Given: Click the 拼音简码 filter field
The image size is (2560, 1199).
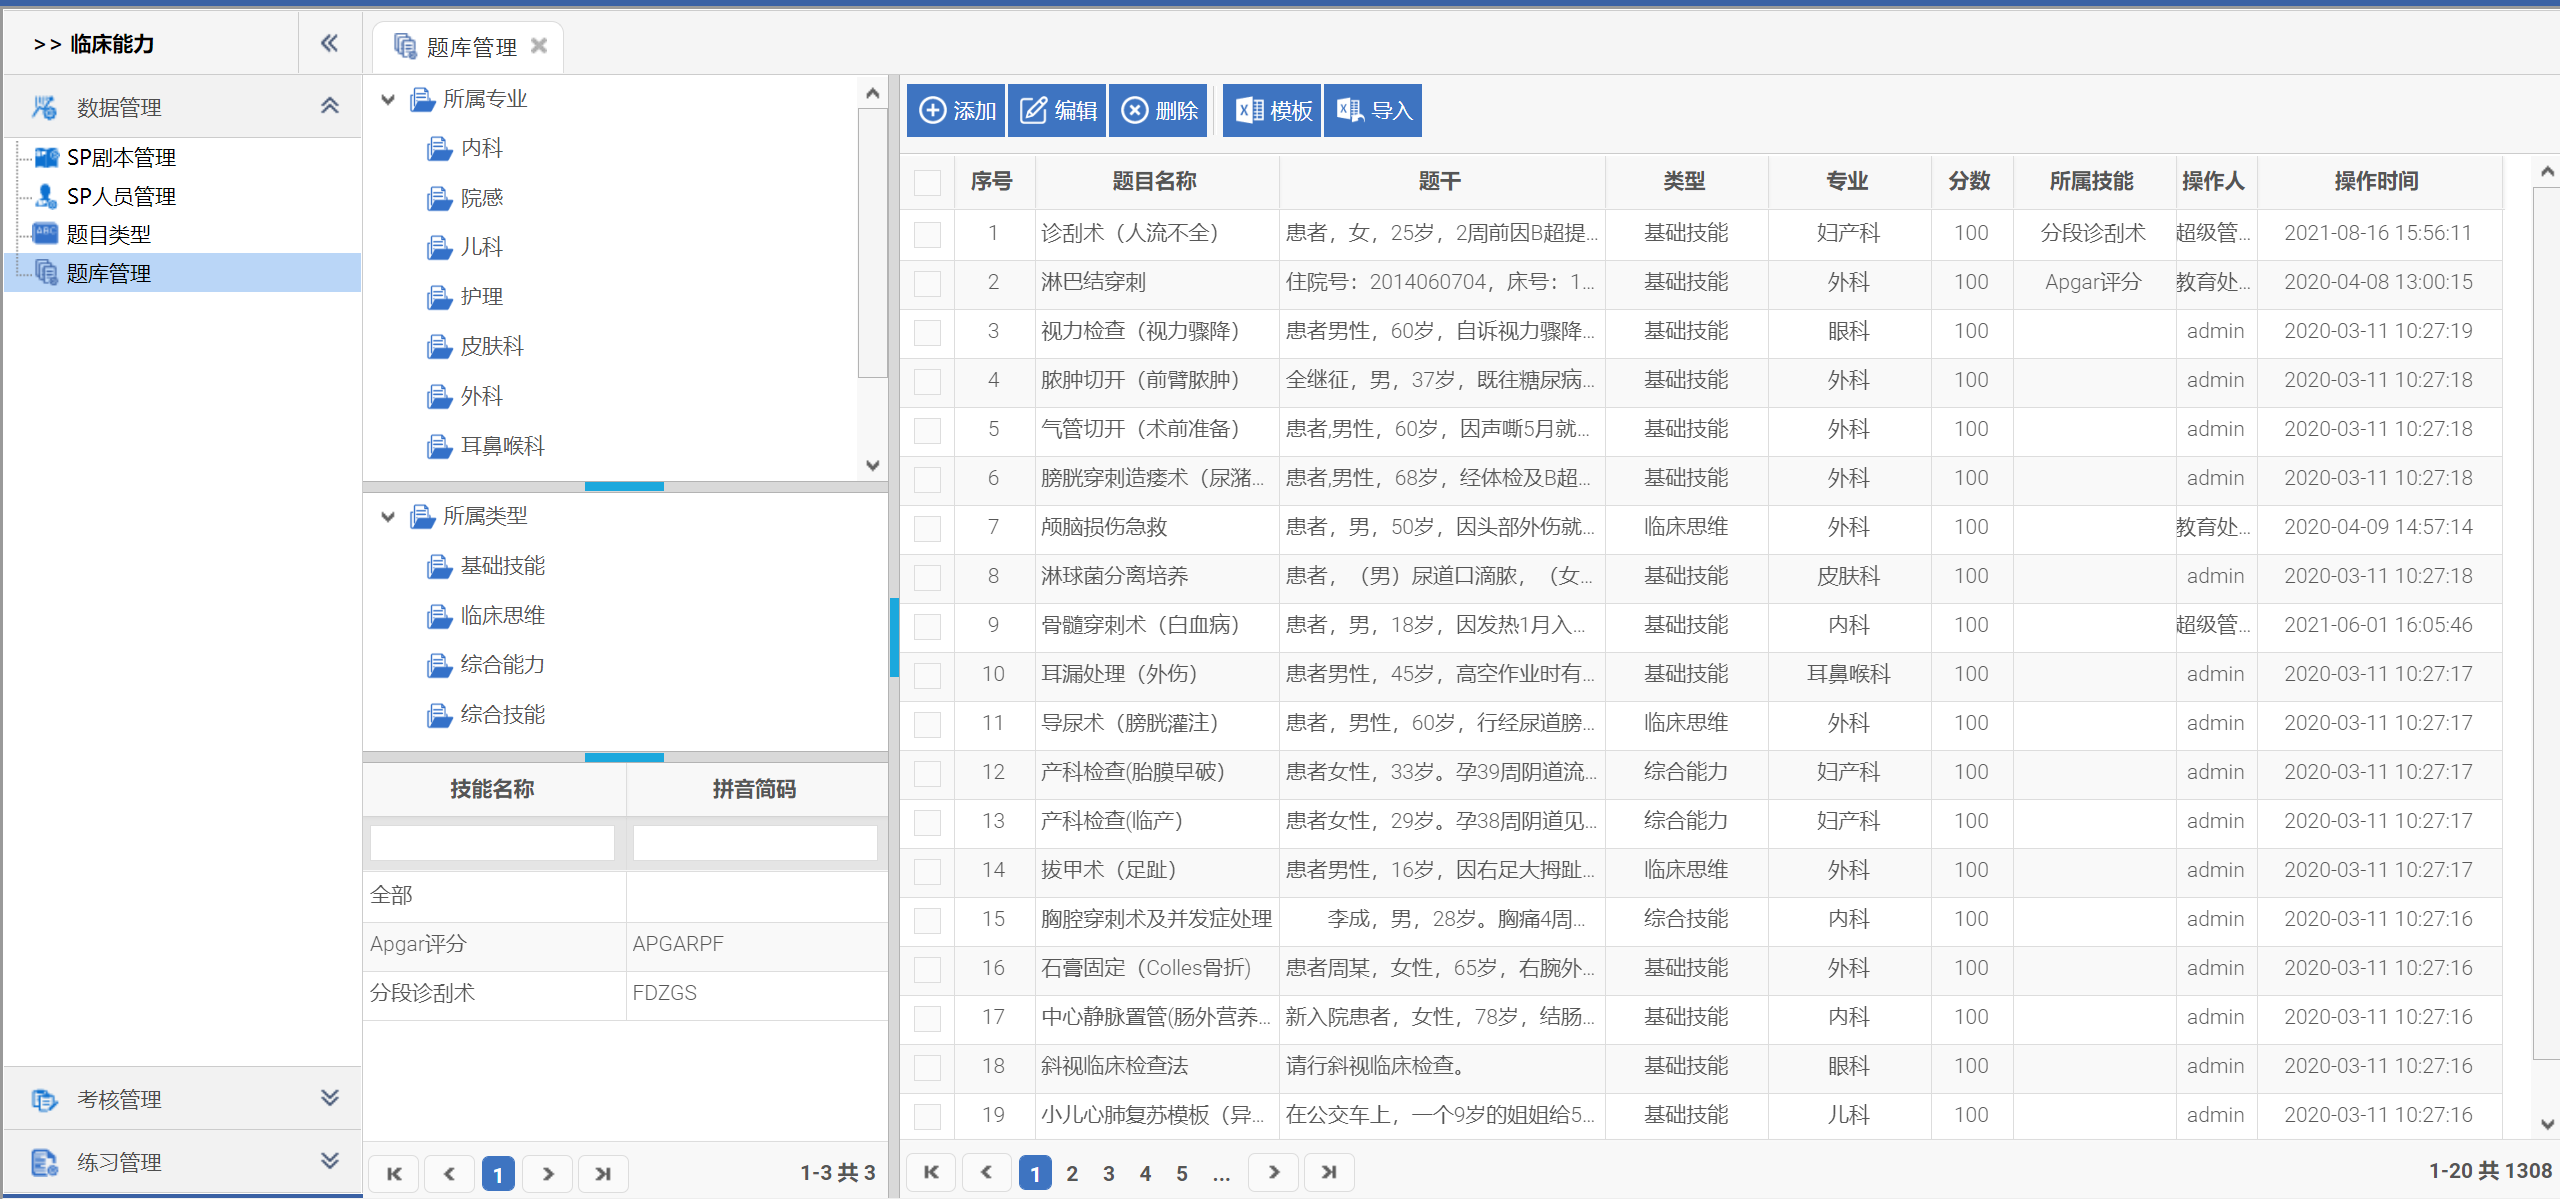Looking at the screenshot, I should point(756,842).
